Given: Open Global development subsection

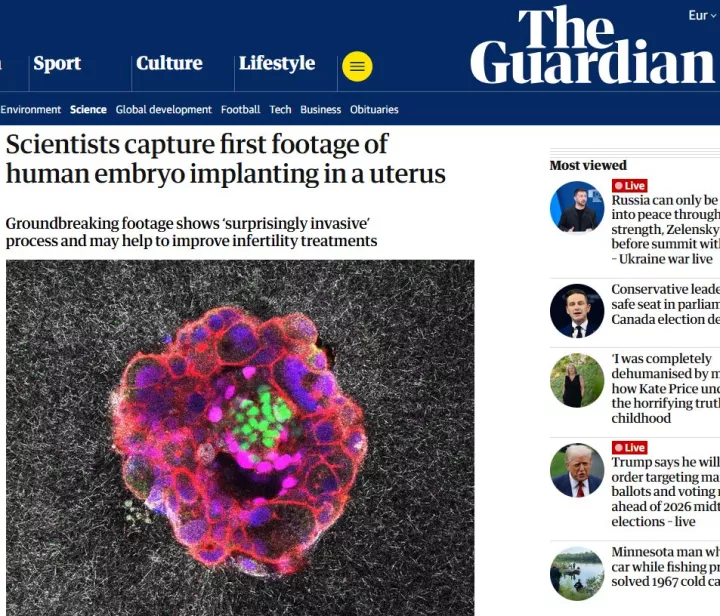Looking at the screenshot, I should coord(163,110).
